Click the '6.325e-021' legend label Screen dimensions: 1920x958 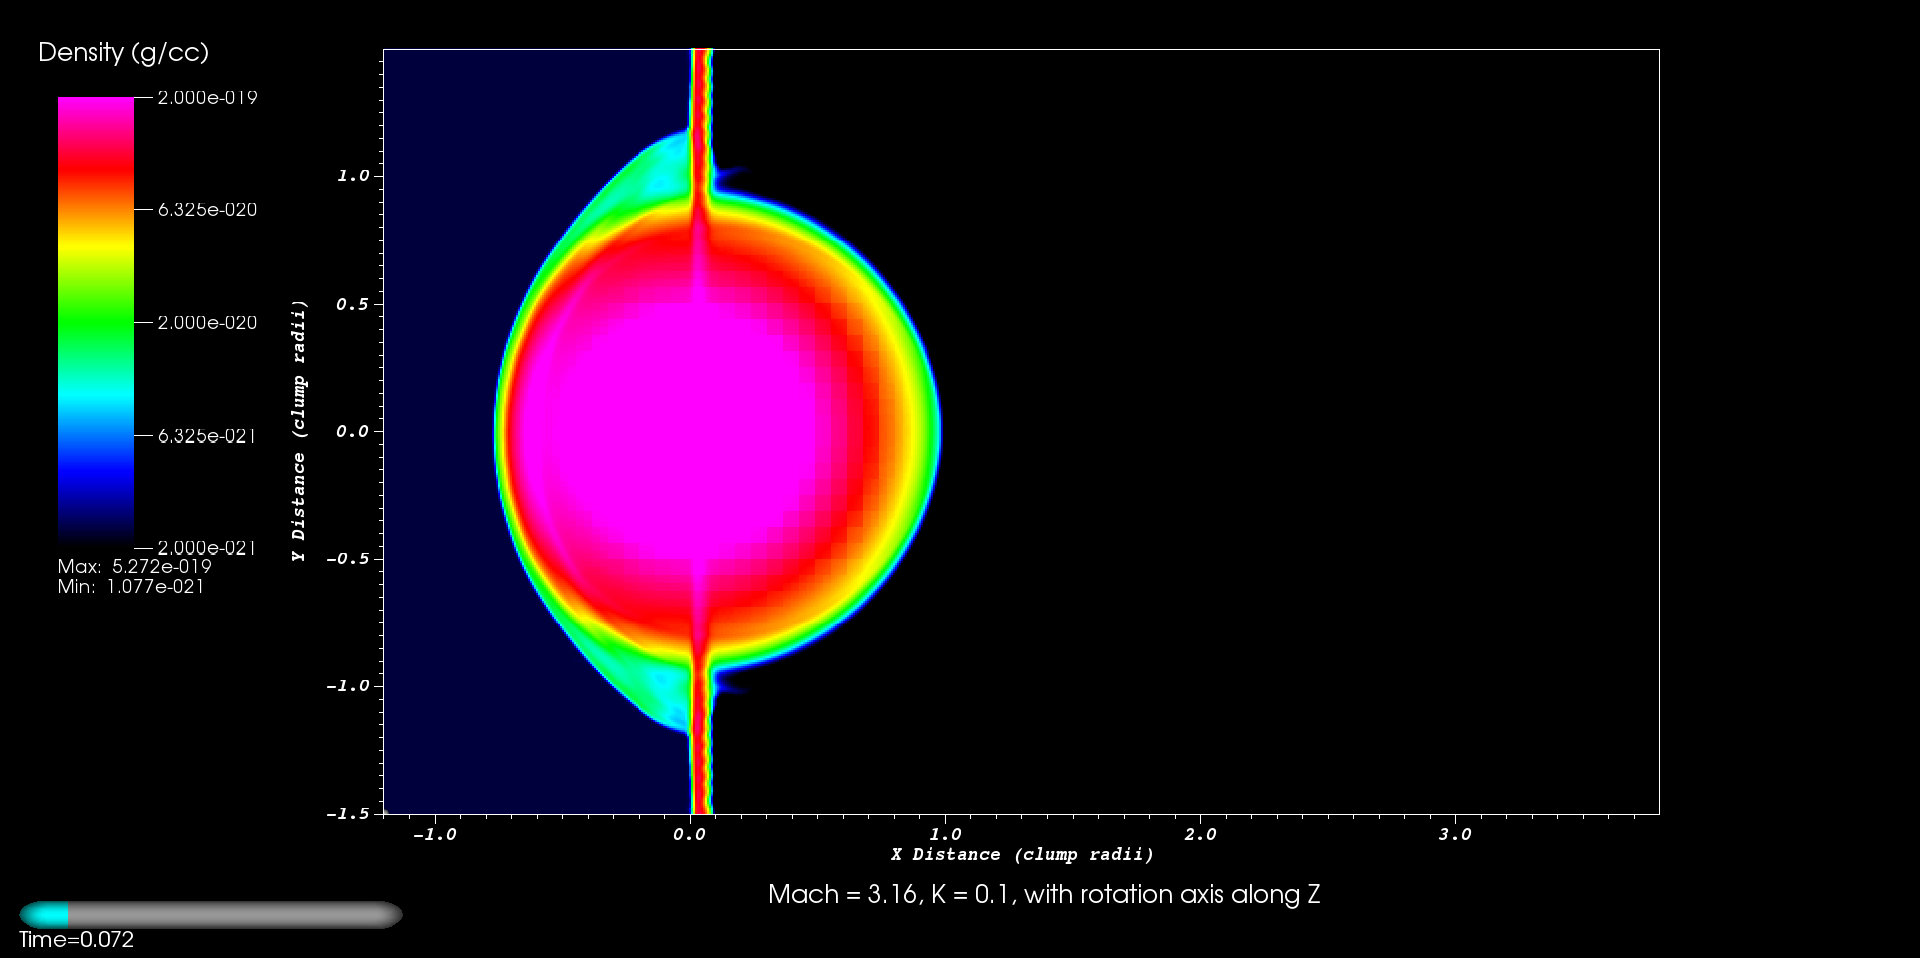coord(208,436)
